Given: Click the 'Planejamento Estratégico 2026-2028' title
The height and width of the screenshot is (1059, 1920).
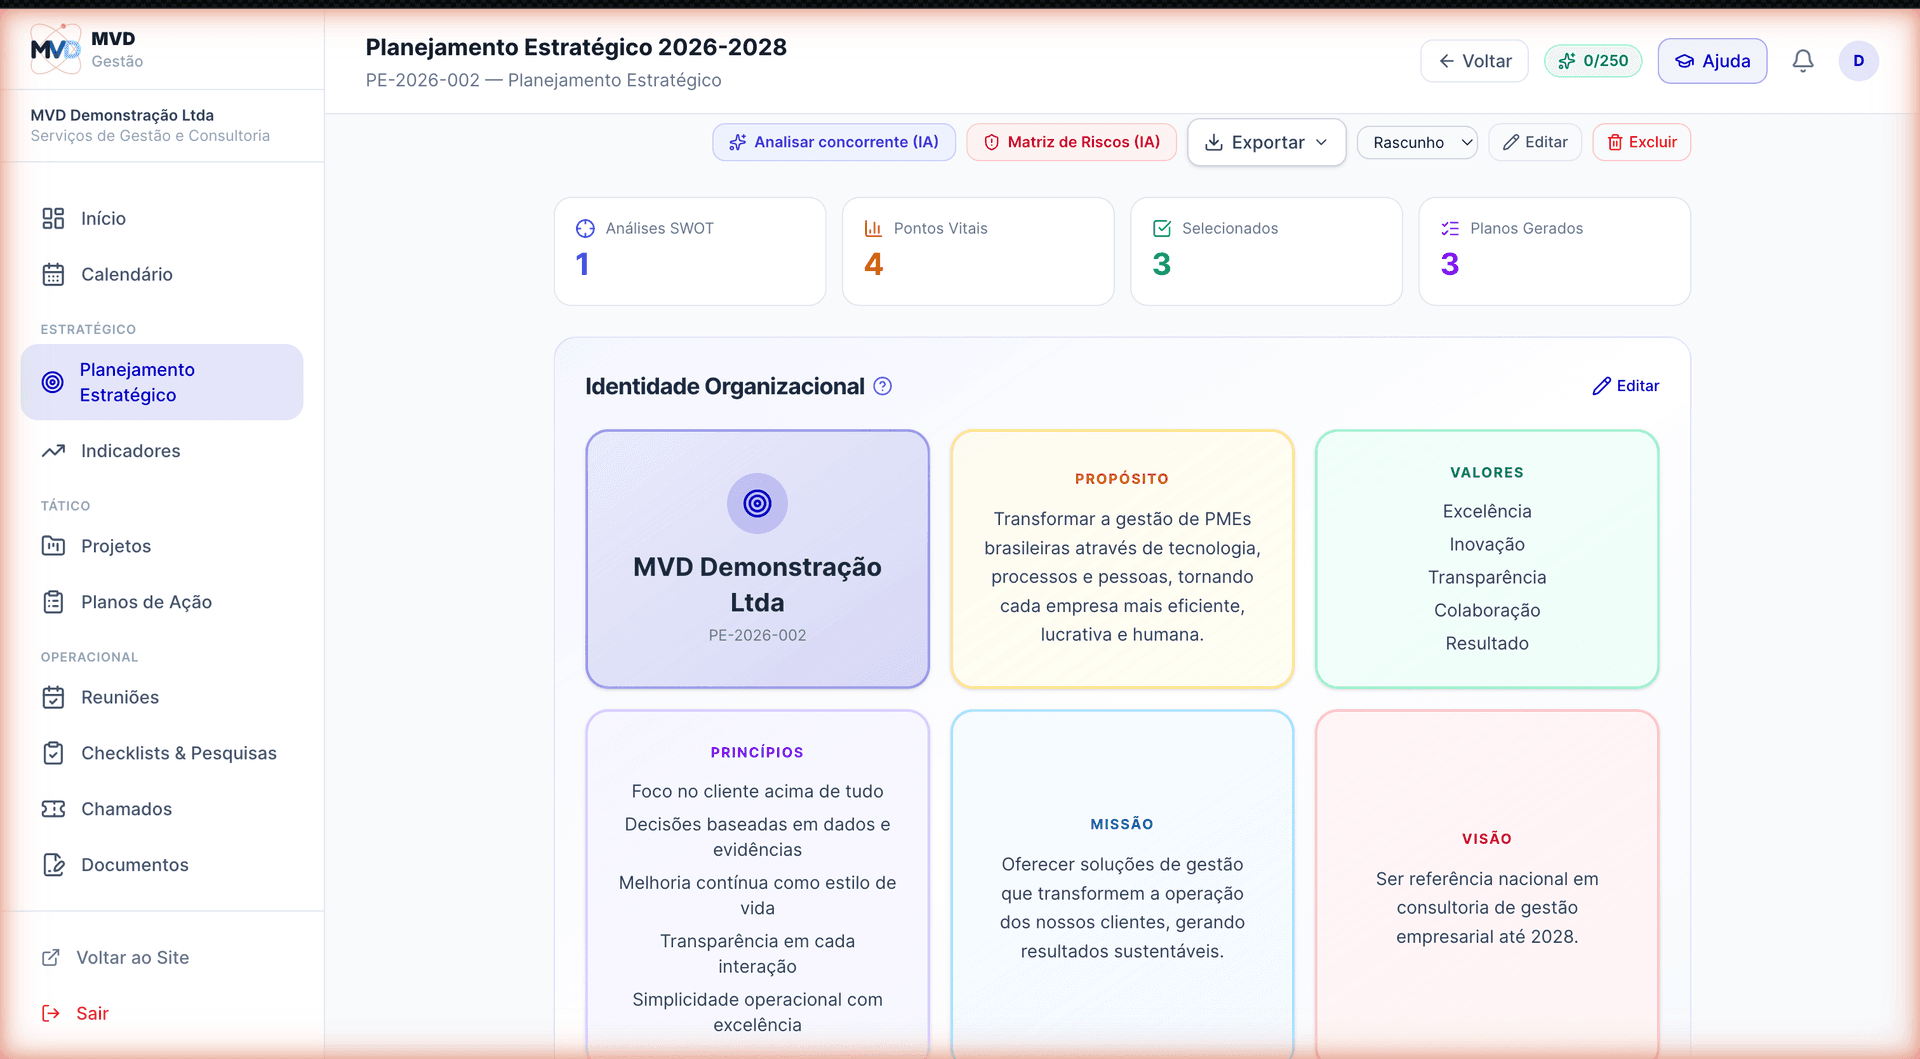Looking at the screenshot, I should click(576, 47).
